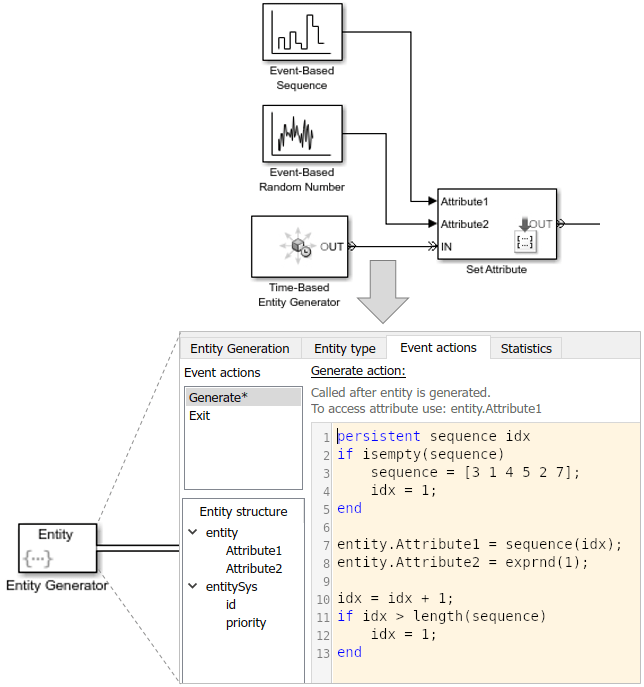Click the Time-Based Entity Generator label
This screenshot has height=687, width=644.
click(x=299, y=294)
